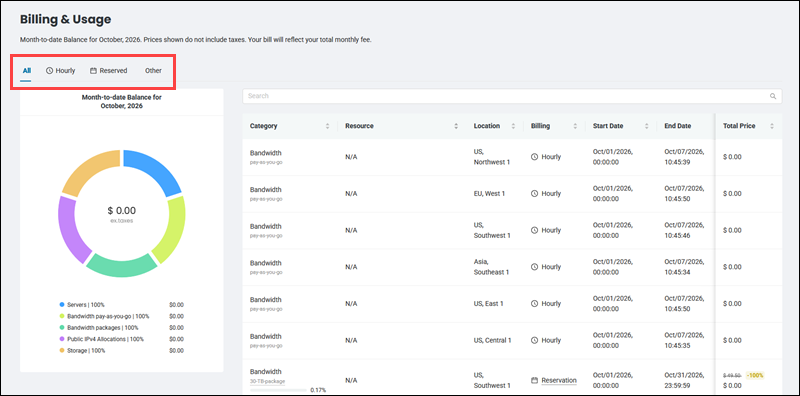Image resolution: width=800 pixels, height=396 pixels.
Task: Select legend entry 'Servers | 100%'
Action: pos(86,305)
